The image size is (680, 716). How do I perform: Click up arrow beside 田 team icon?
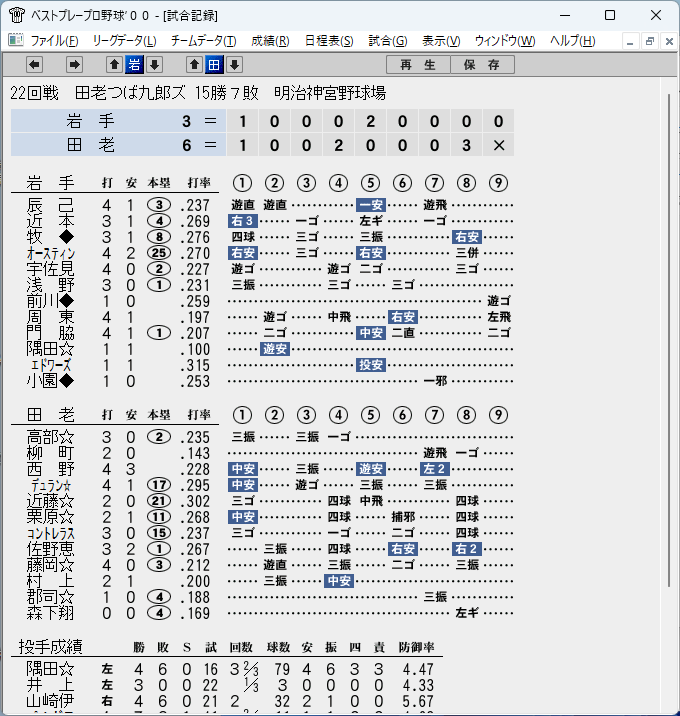(194, 65)
